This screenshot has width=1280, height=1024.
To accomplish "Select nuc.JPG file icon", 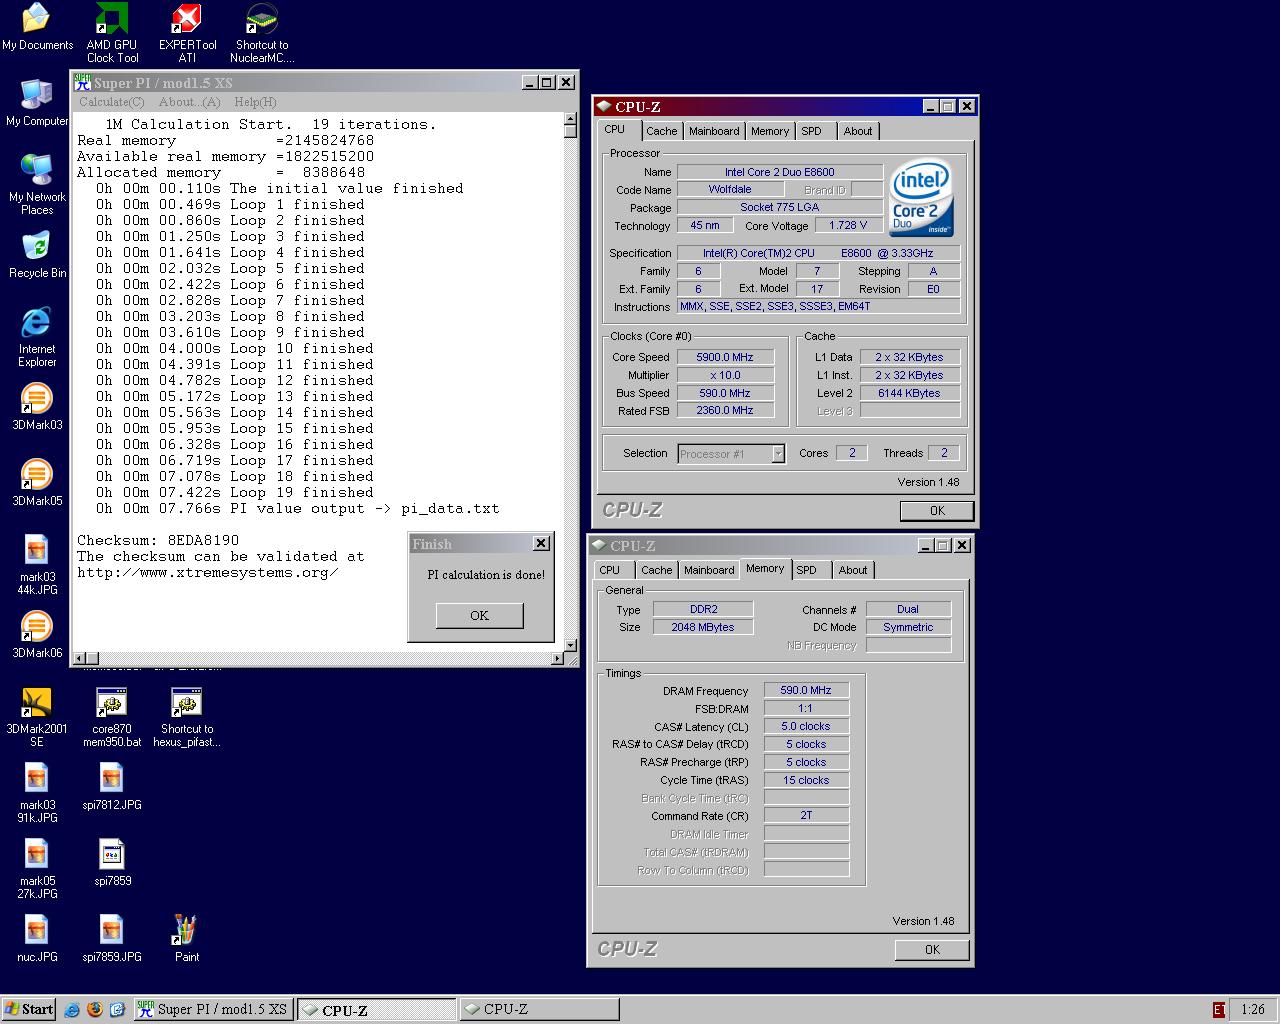I will (37, 939).
